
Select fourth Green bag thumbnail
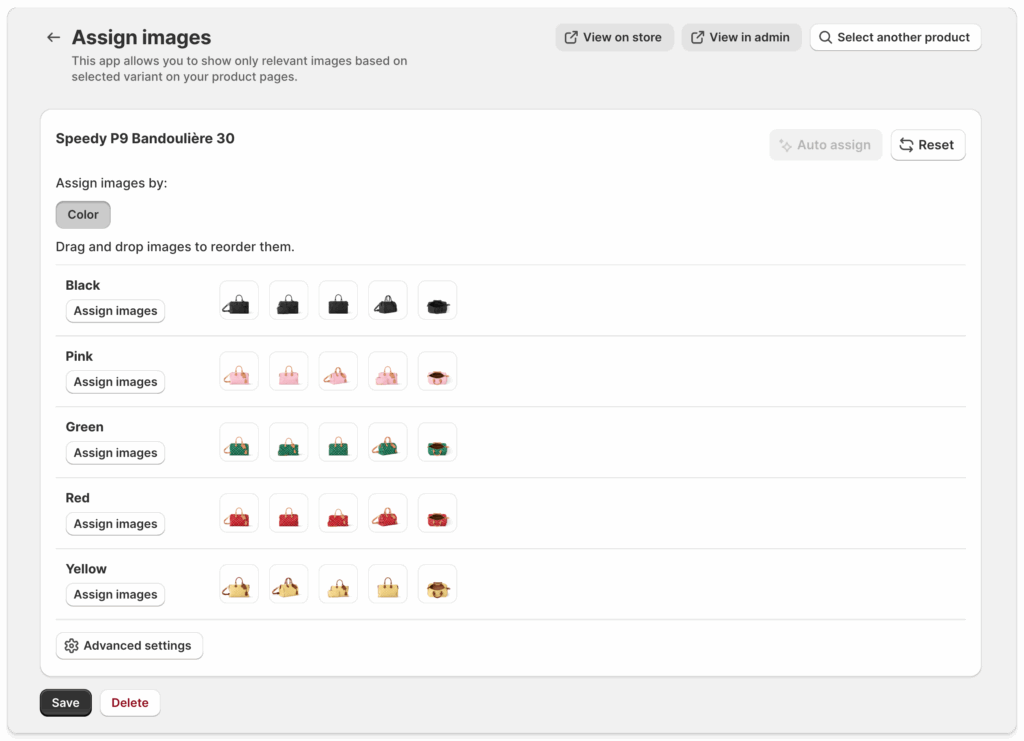pyautogui.click(x=388, y=442)
